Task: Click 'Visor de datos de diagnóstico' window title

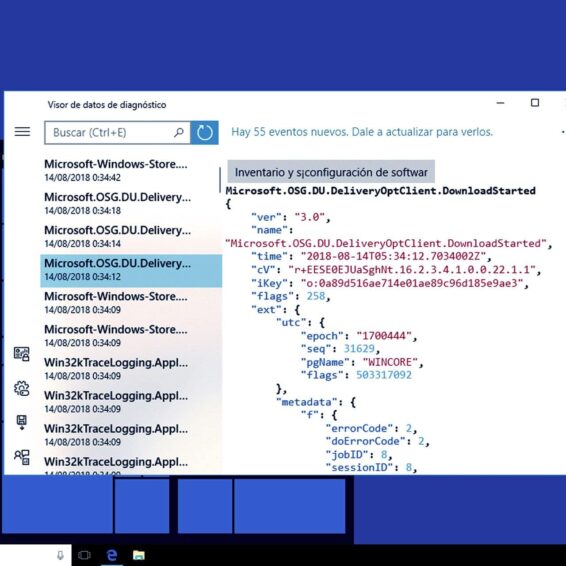Action: (107, 105)
